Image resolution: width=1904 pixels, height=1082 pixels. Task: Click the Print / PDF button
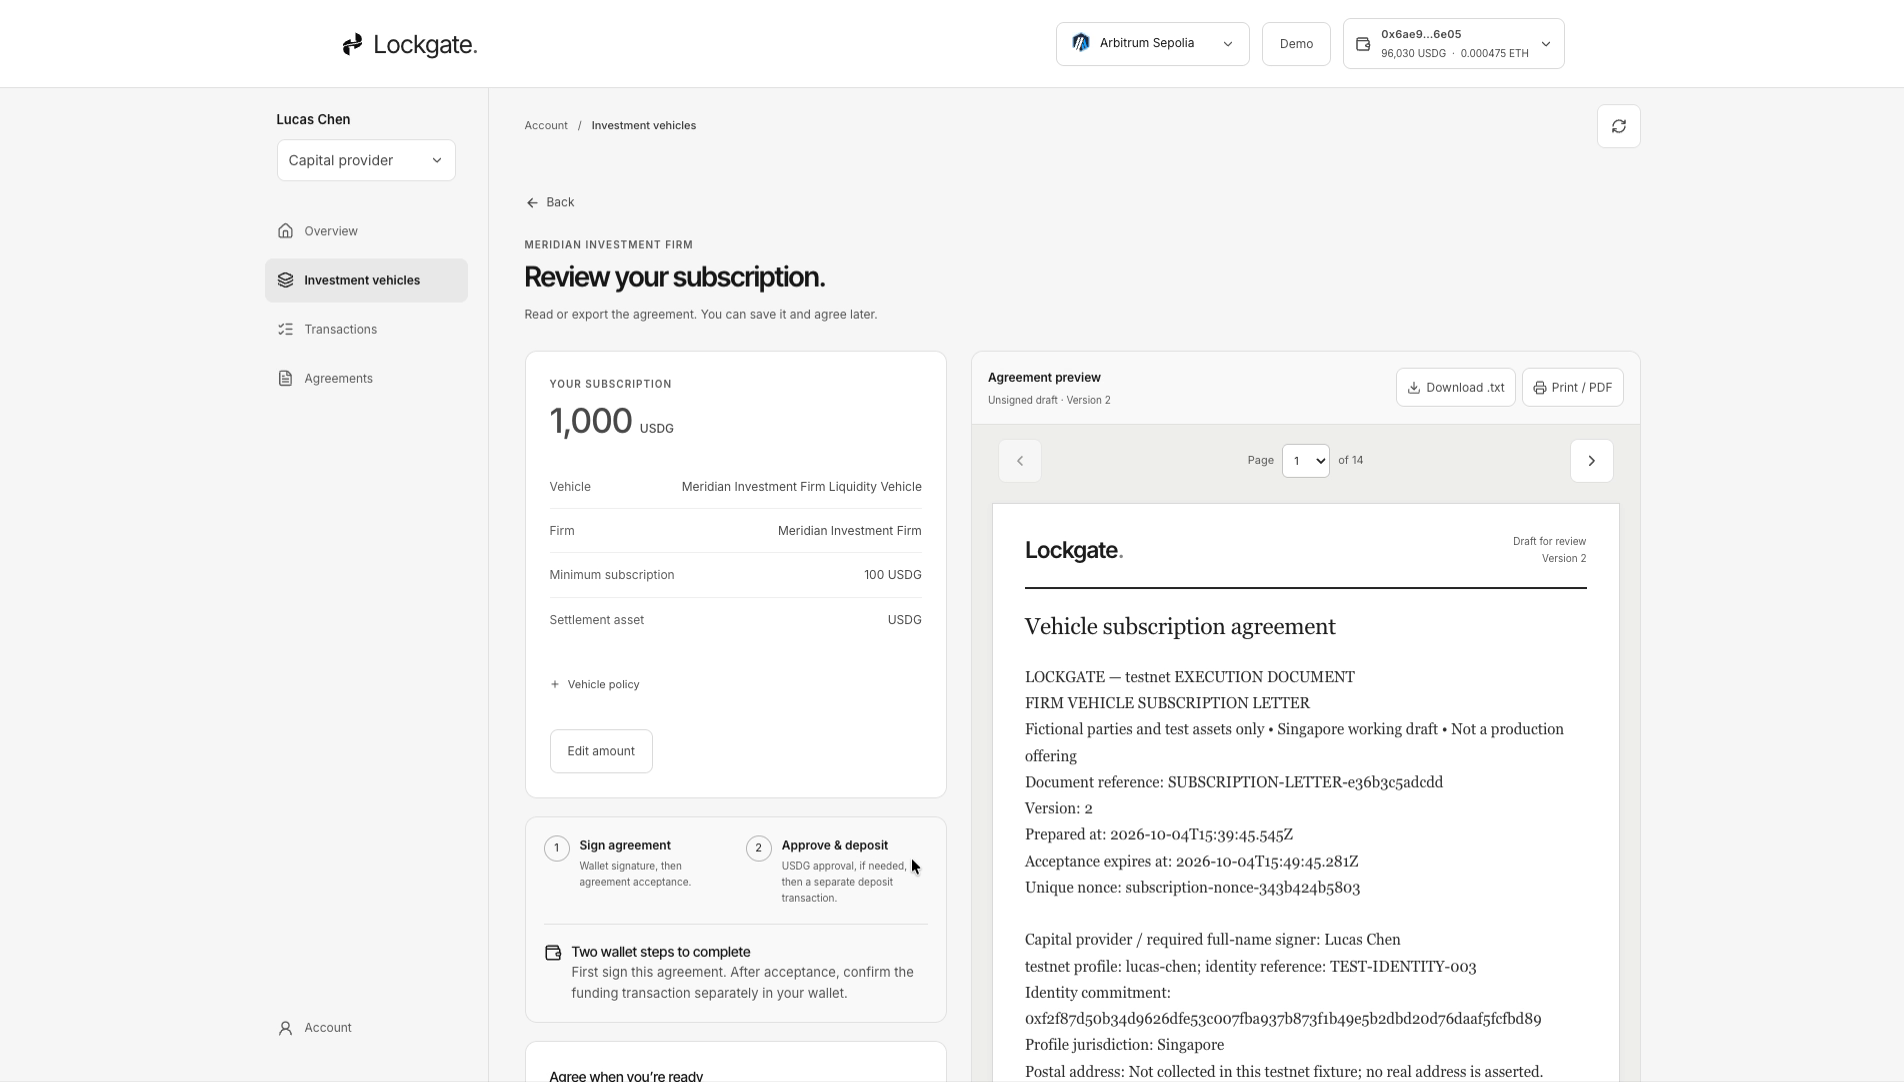pos(1572,388)
